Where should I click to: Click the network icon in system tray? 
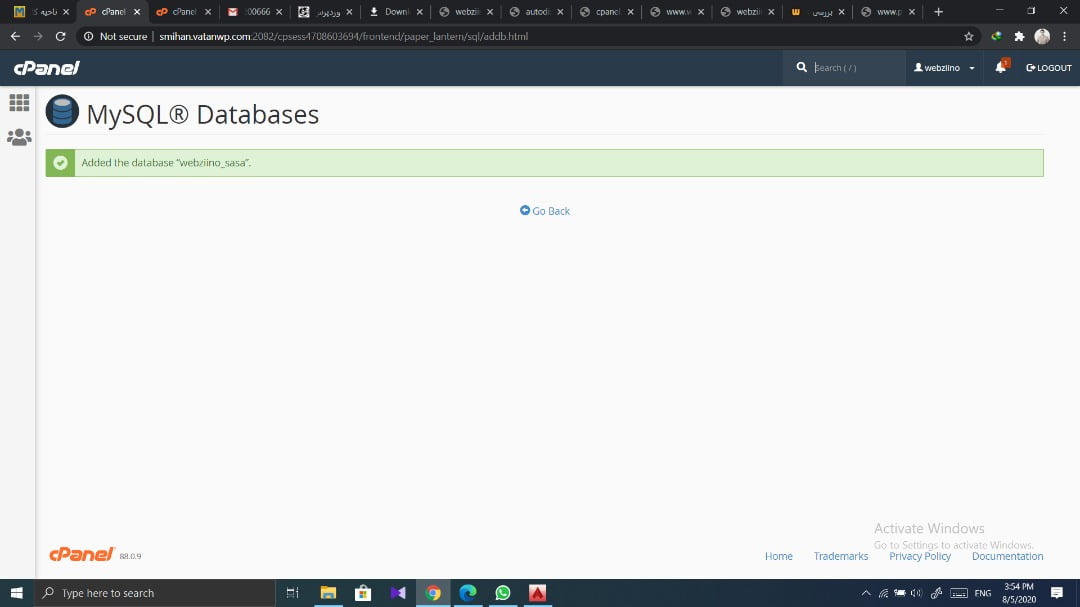pyautogui.click(x=883, y=593)
